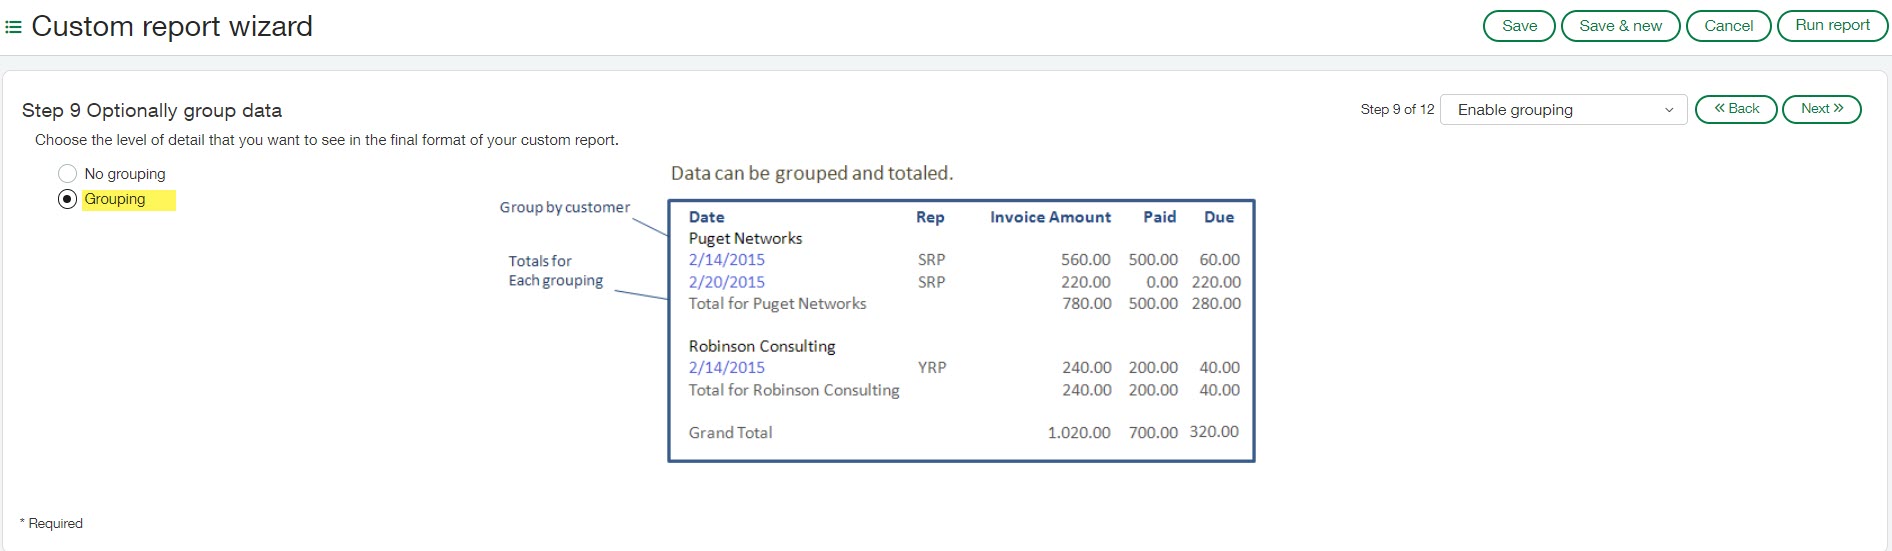Click the Invoice Amount column header in example
Screen dimensions: 1892x551
[x=1050, y=217]
